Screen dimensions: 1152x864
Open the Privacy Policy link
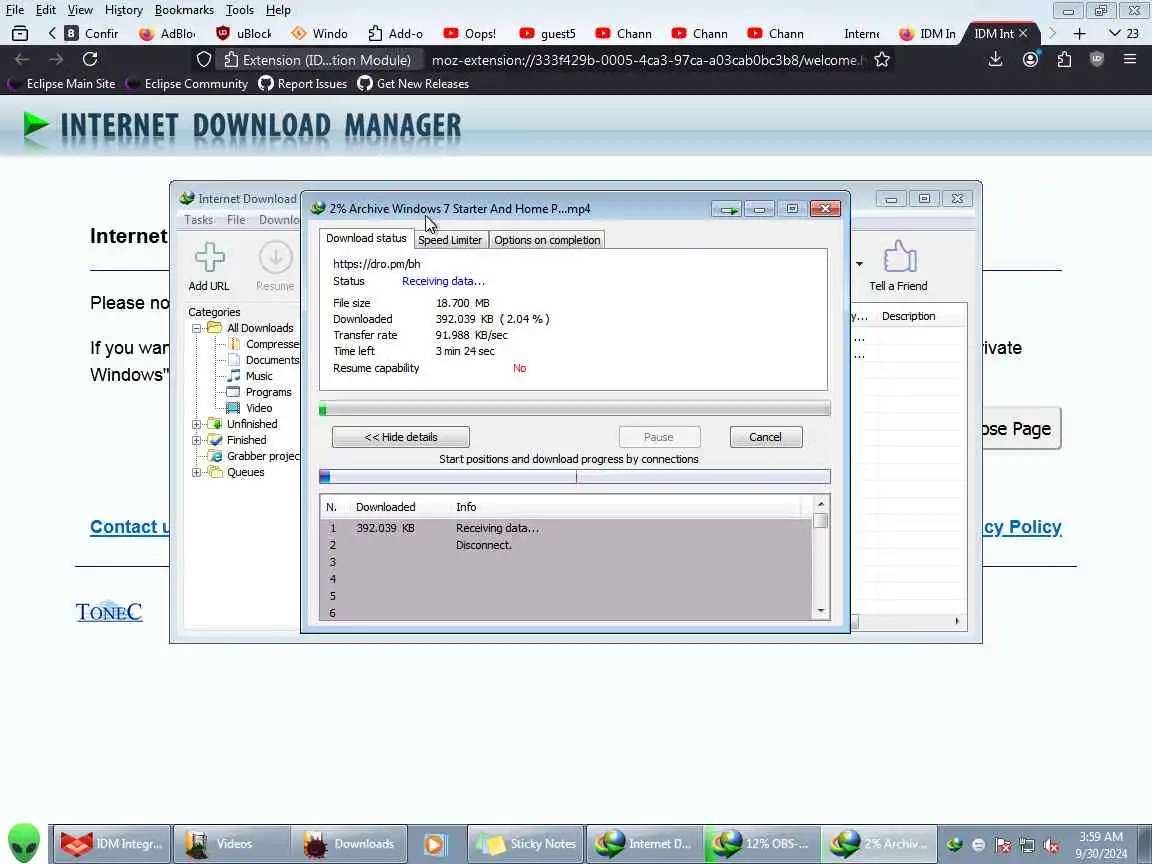coord(1022,527)
